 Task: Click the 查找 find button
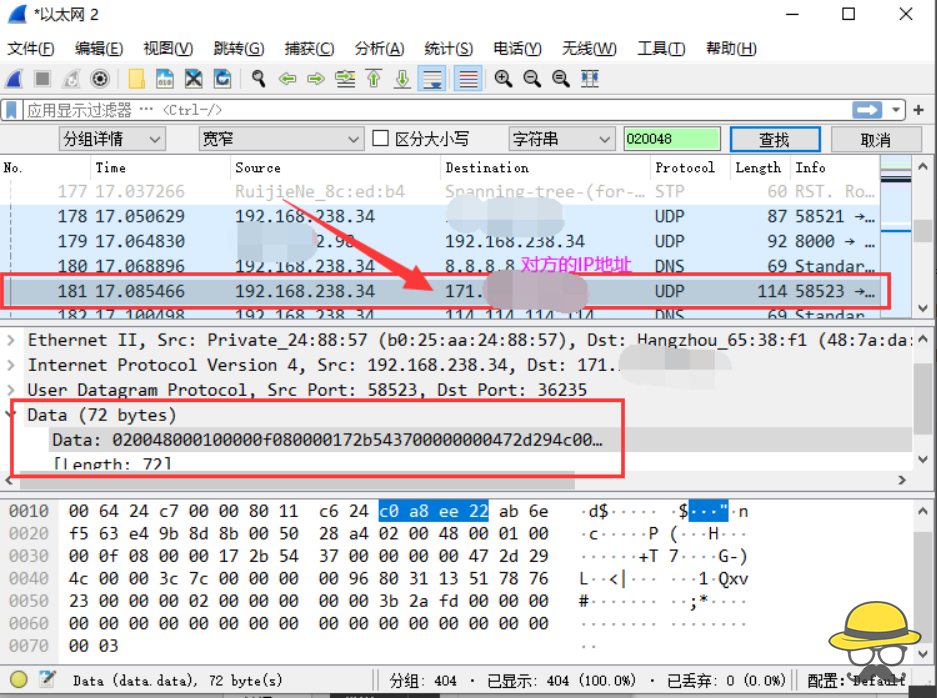click(774, 140)
